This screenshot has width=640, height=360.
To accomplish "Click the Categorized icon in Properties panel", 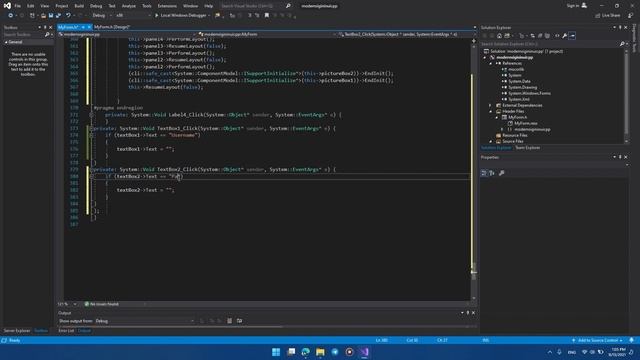I will pyautogui.click(x=484, y=173).
